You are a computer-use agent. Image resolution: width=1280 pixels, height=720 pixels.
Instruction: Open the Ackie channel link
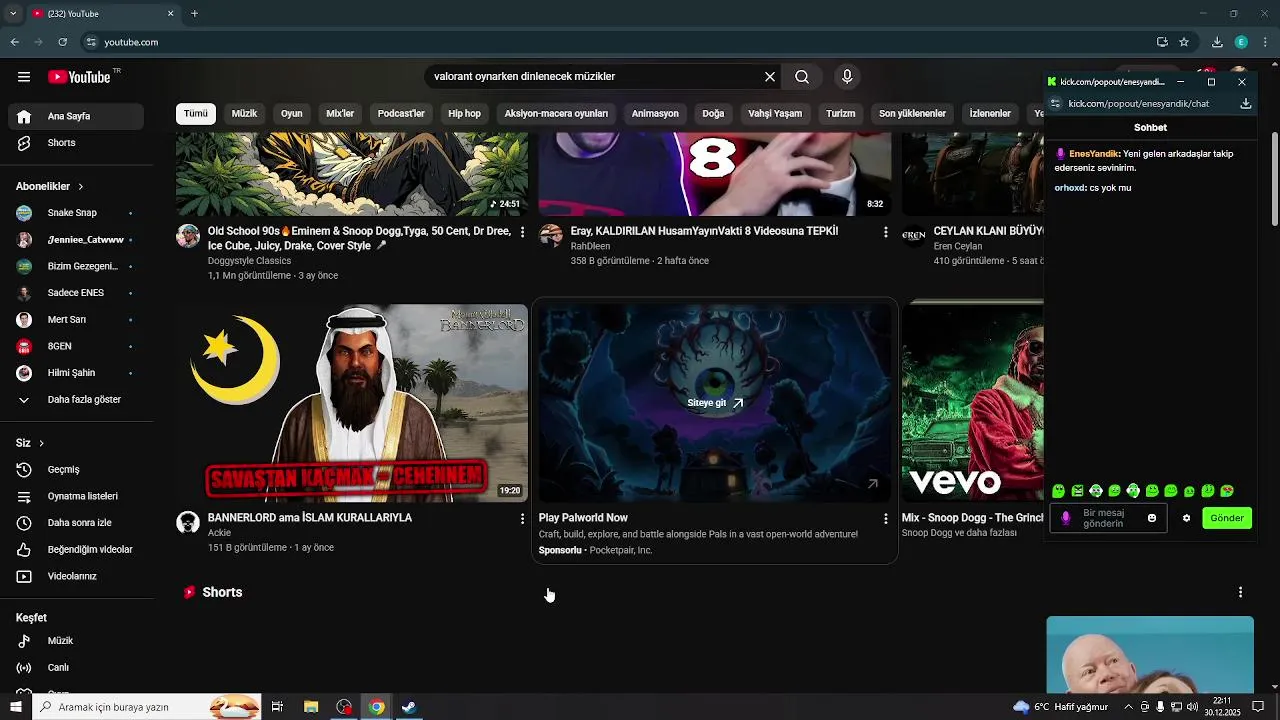point(219,533)
